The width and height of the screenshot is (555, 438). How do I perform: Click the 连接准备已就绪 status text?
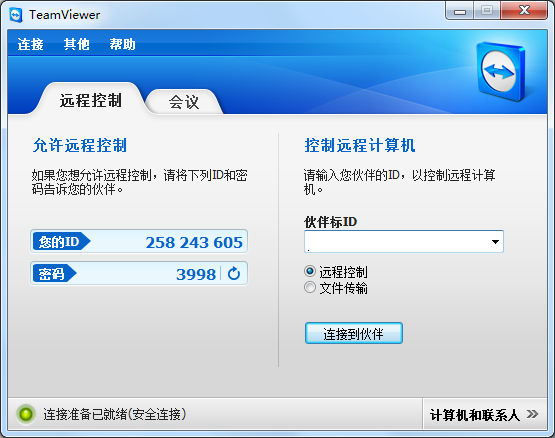(115, 414)
